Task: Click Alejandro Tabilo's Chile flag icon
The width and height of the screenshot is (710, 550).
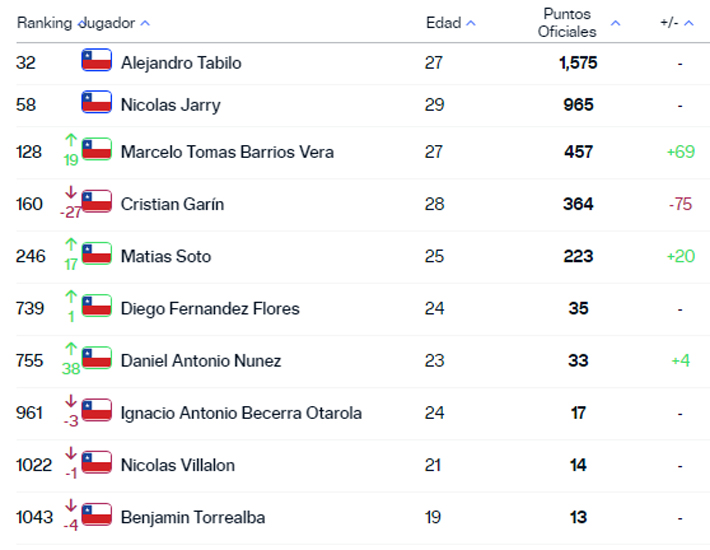Action: (x=96, y=60)
